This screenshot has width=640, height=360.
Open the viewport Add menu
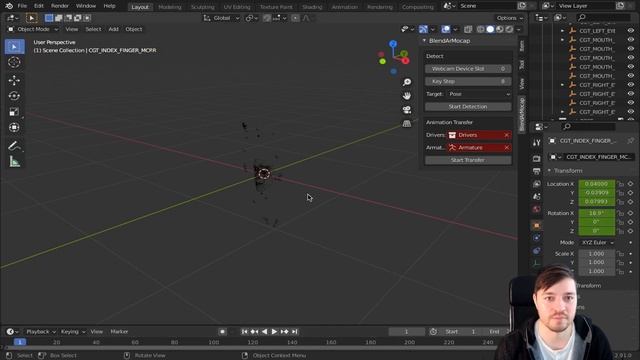[x=113, y=29]
